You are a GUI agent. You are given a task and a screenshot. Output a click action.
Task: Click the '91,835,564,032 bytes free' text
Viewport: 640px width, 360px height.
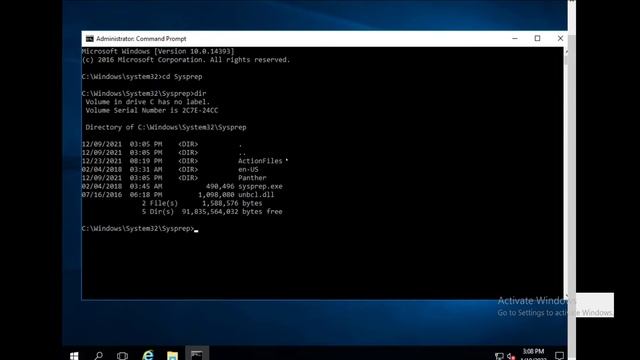pyautogui.click(x=232, y=211)
